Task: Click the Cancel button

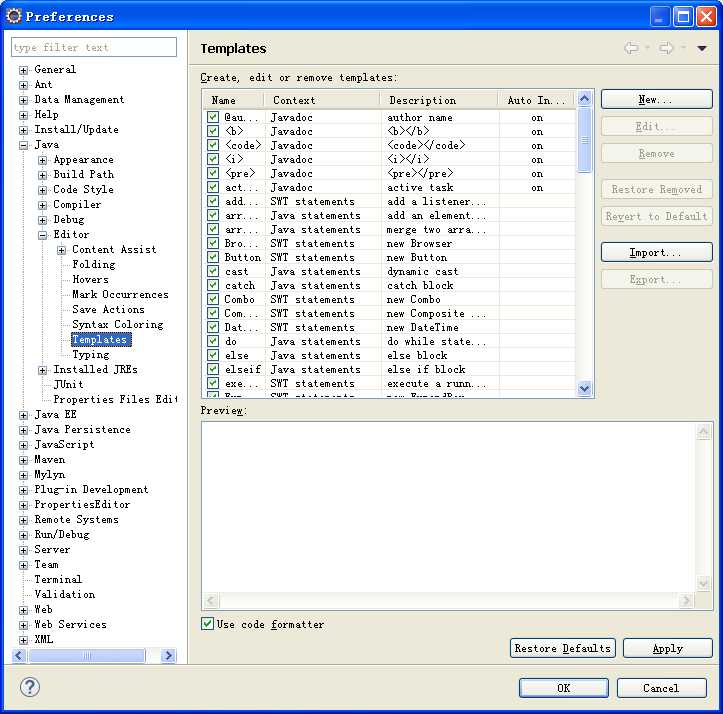Action: 661,688
